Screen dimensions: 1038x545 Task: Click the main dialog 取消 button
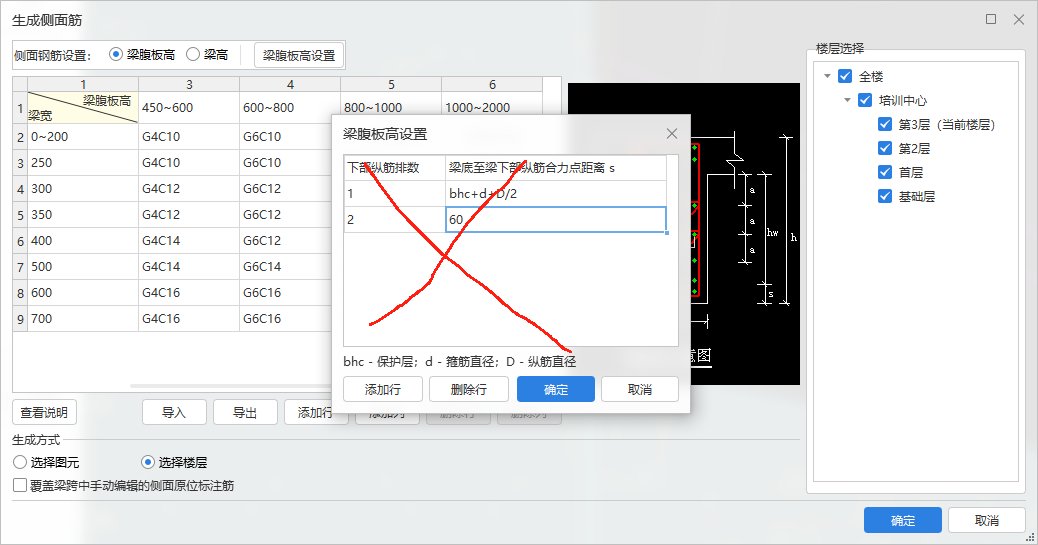click(x=986, y=520)
